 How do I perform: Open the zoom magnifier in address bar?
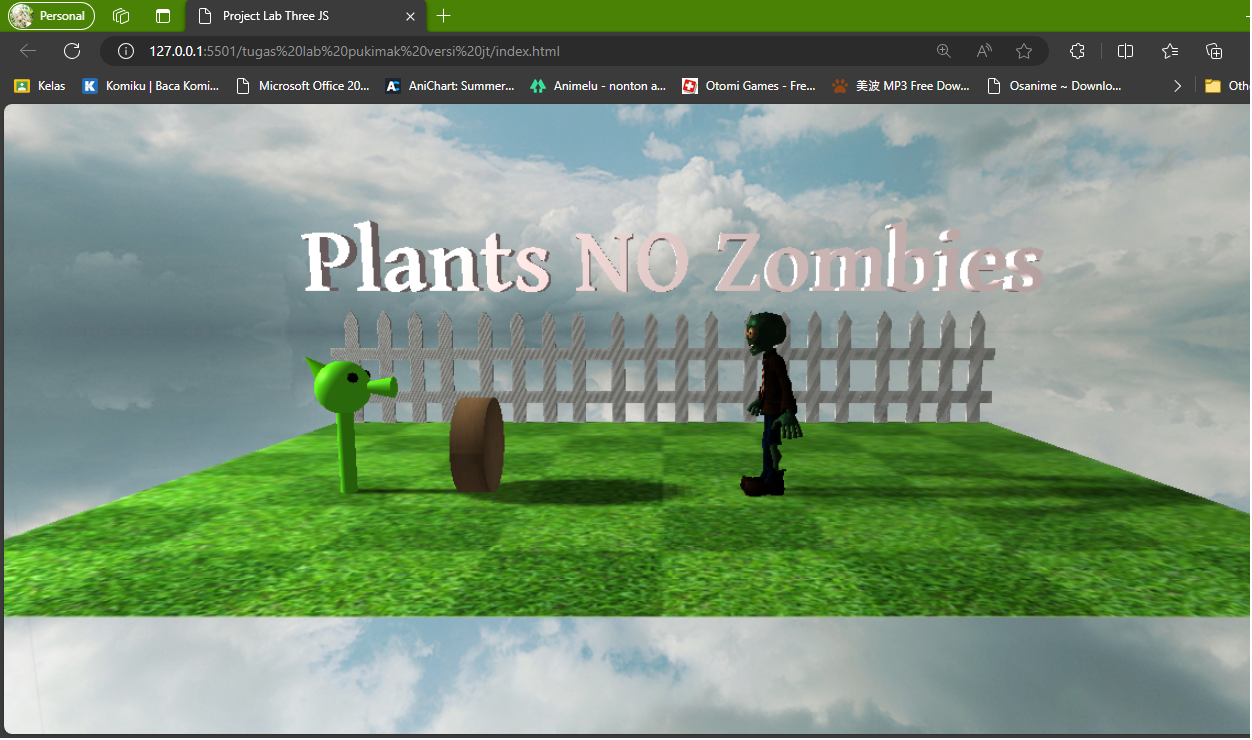943,51
